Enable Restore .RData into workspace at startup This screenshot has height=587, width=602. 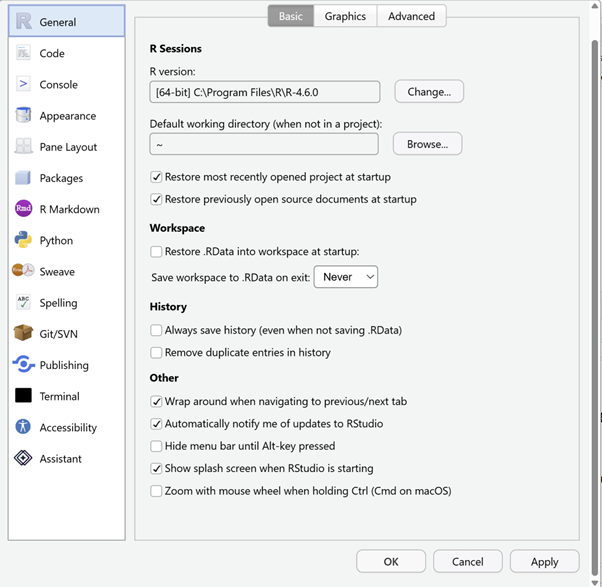[156, 252]
